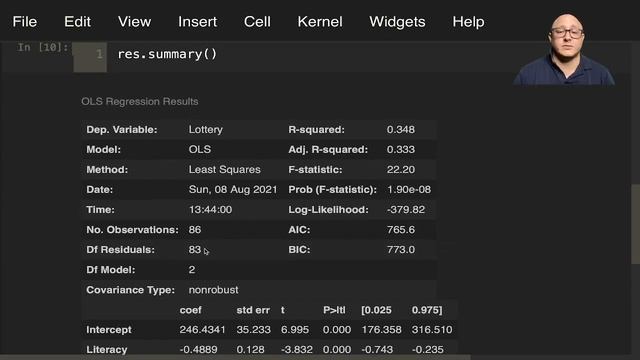Viewport: 640px width, 360px height.
Task: Open the Help menu
Action: [x=468, y=22]
